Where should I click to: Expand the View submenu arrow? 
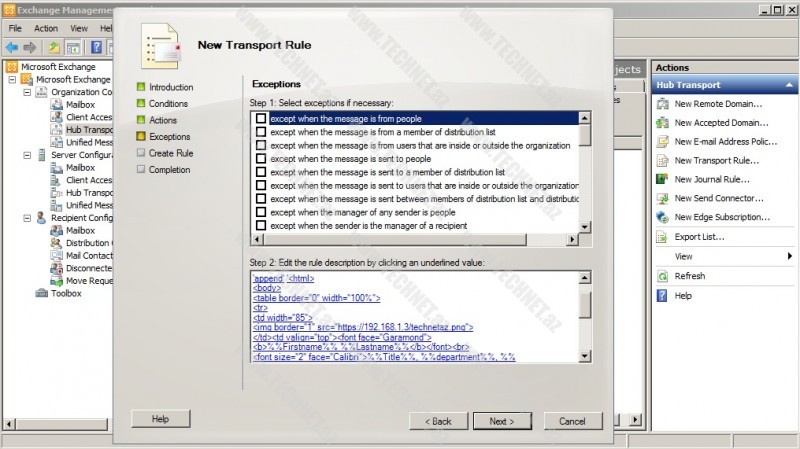tap(790, 256)
